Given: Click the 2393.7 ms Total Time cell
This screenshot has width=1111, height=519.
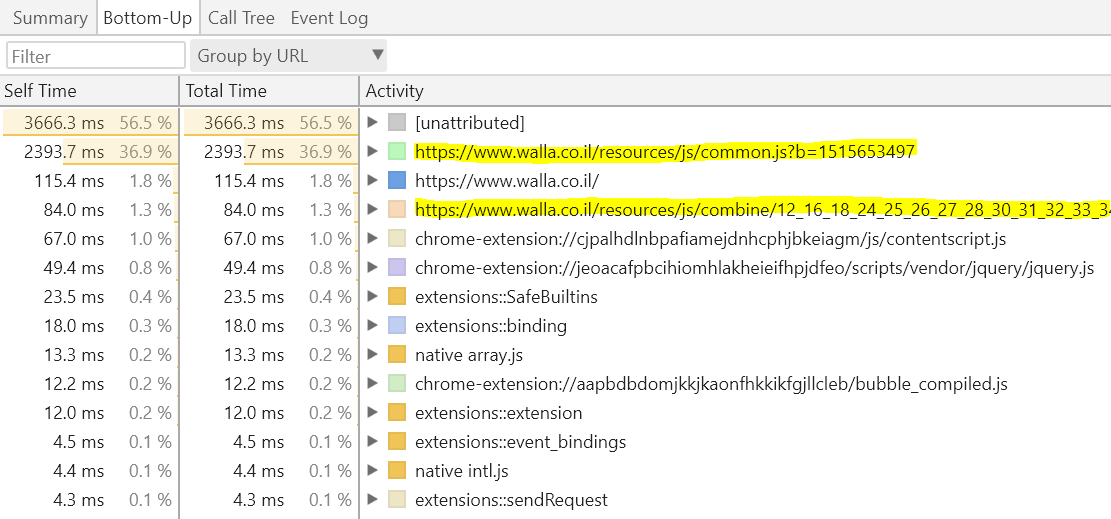Looking at the screenshot, I should 269,152.
